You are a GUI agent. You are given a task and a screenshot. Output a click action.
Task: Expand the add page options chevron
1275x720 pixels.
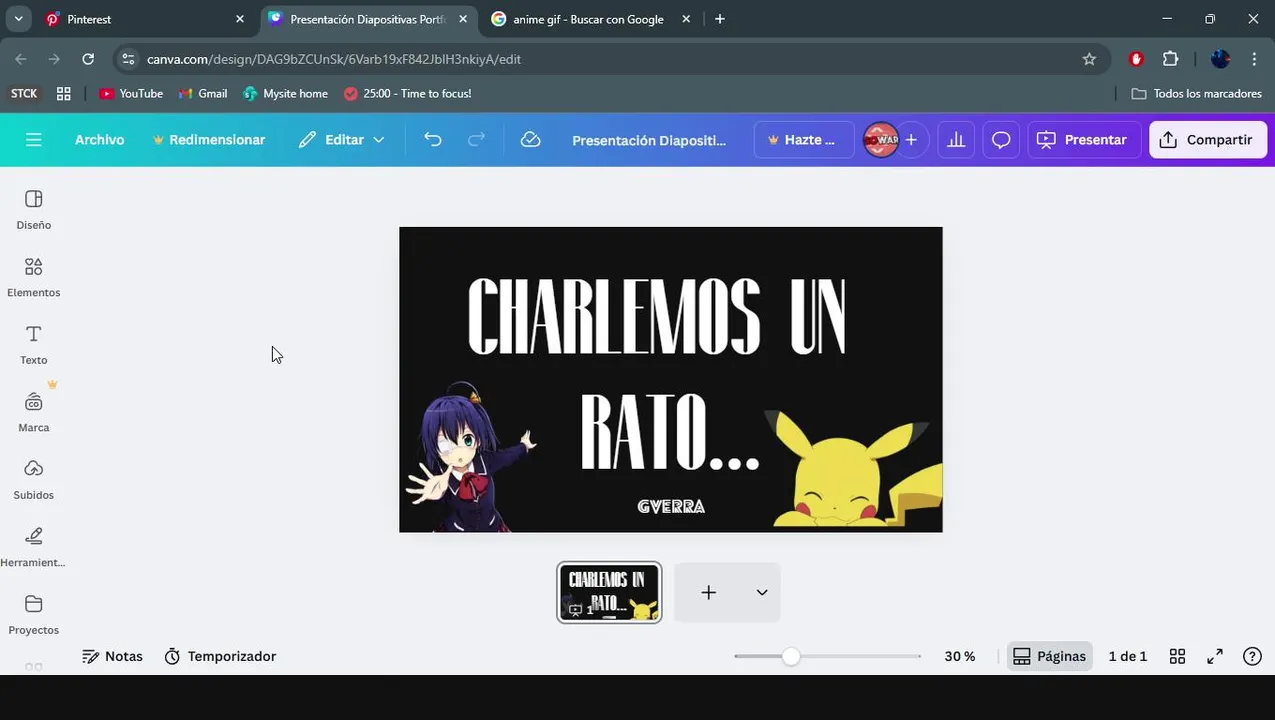pyautogui.click(x=762, y=592)
